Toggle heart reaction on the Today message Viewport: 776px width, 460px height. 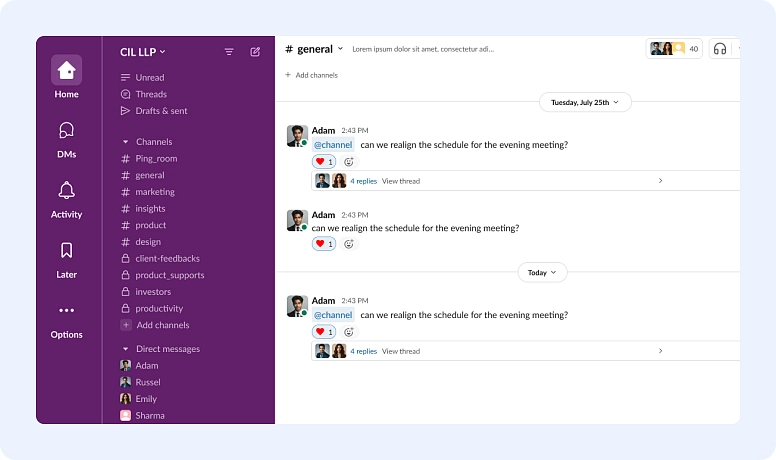324,332
